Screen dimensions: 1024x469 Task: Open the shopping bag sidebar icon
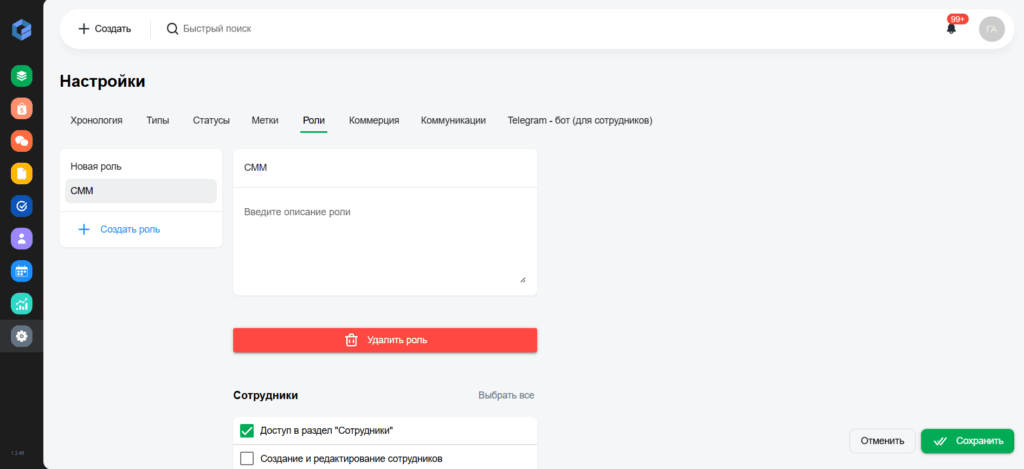click(x=22, y=108)
